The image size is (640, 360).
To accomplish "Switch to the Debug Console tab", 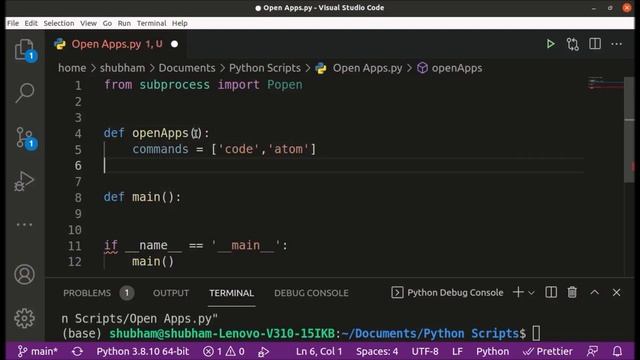I will 311,293.
